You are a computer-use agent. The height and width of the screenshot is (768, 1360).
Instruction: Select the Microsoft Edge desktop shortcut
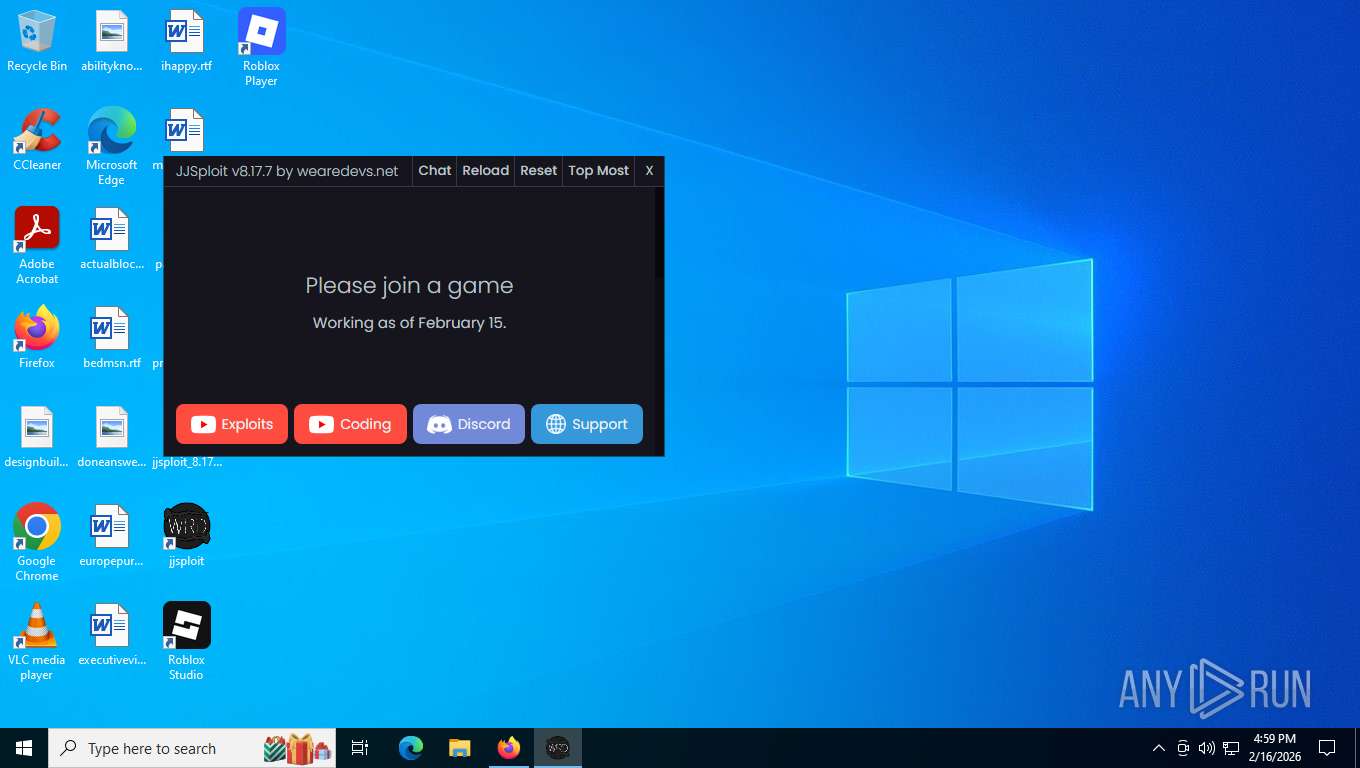[x=112, y=147]
